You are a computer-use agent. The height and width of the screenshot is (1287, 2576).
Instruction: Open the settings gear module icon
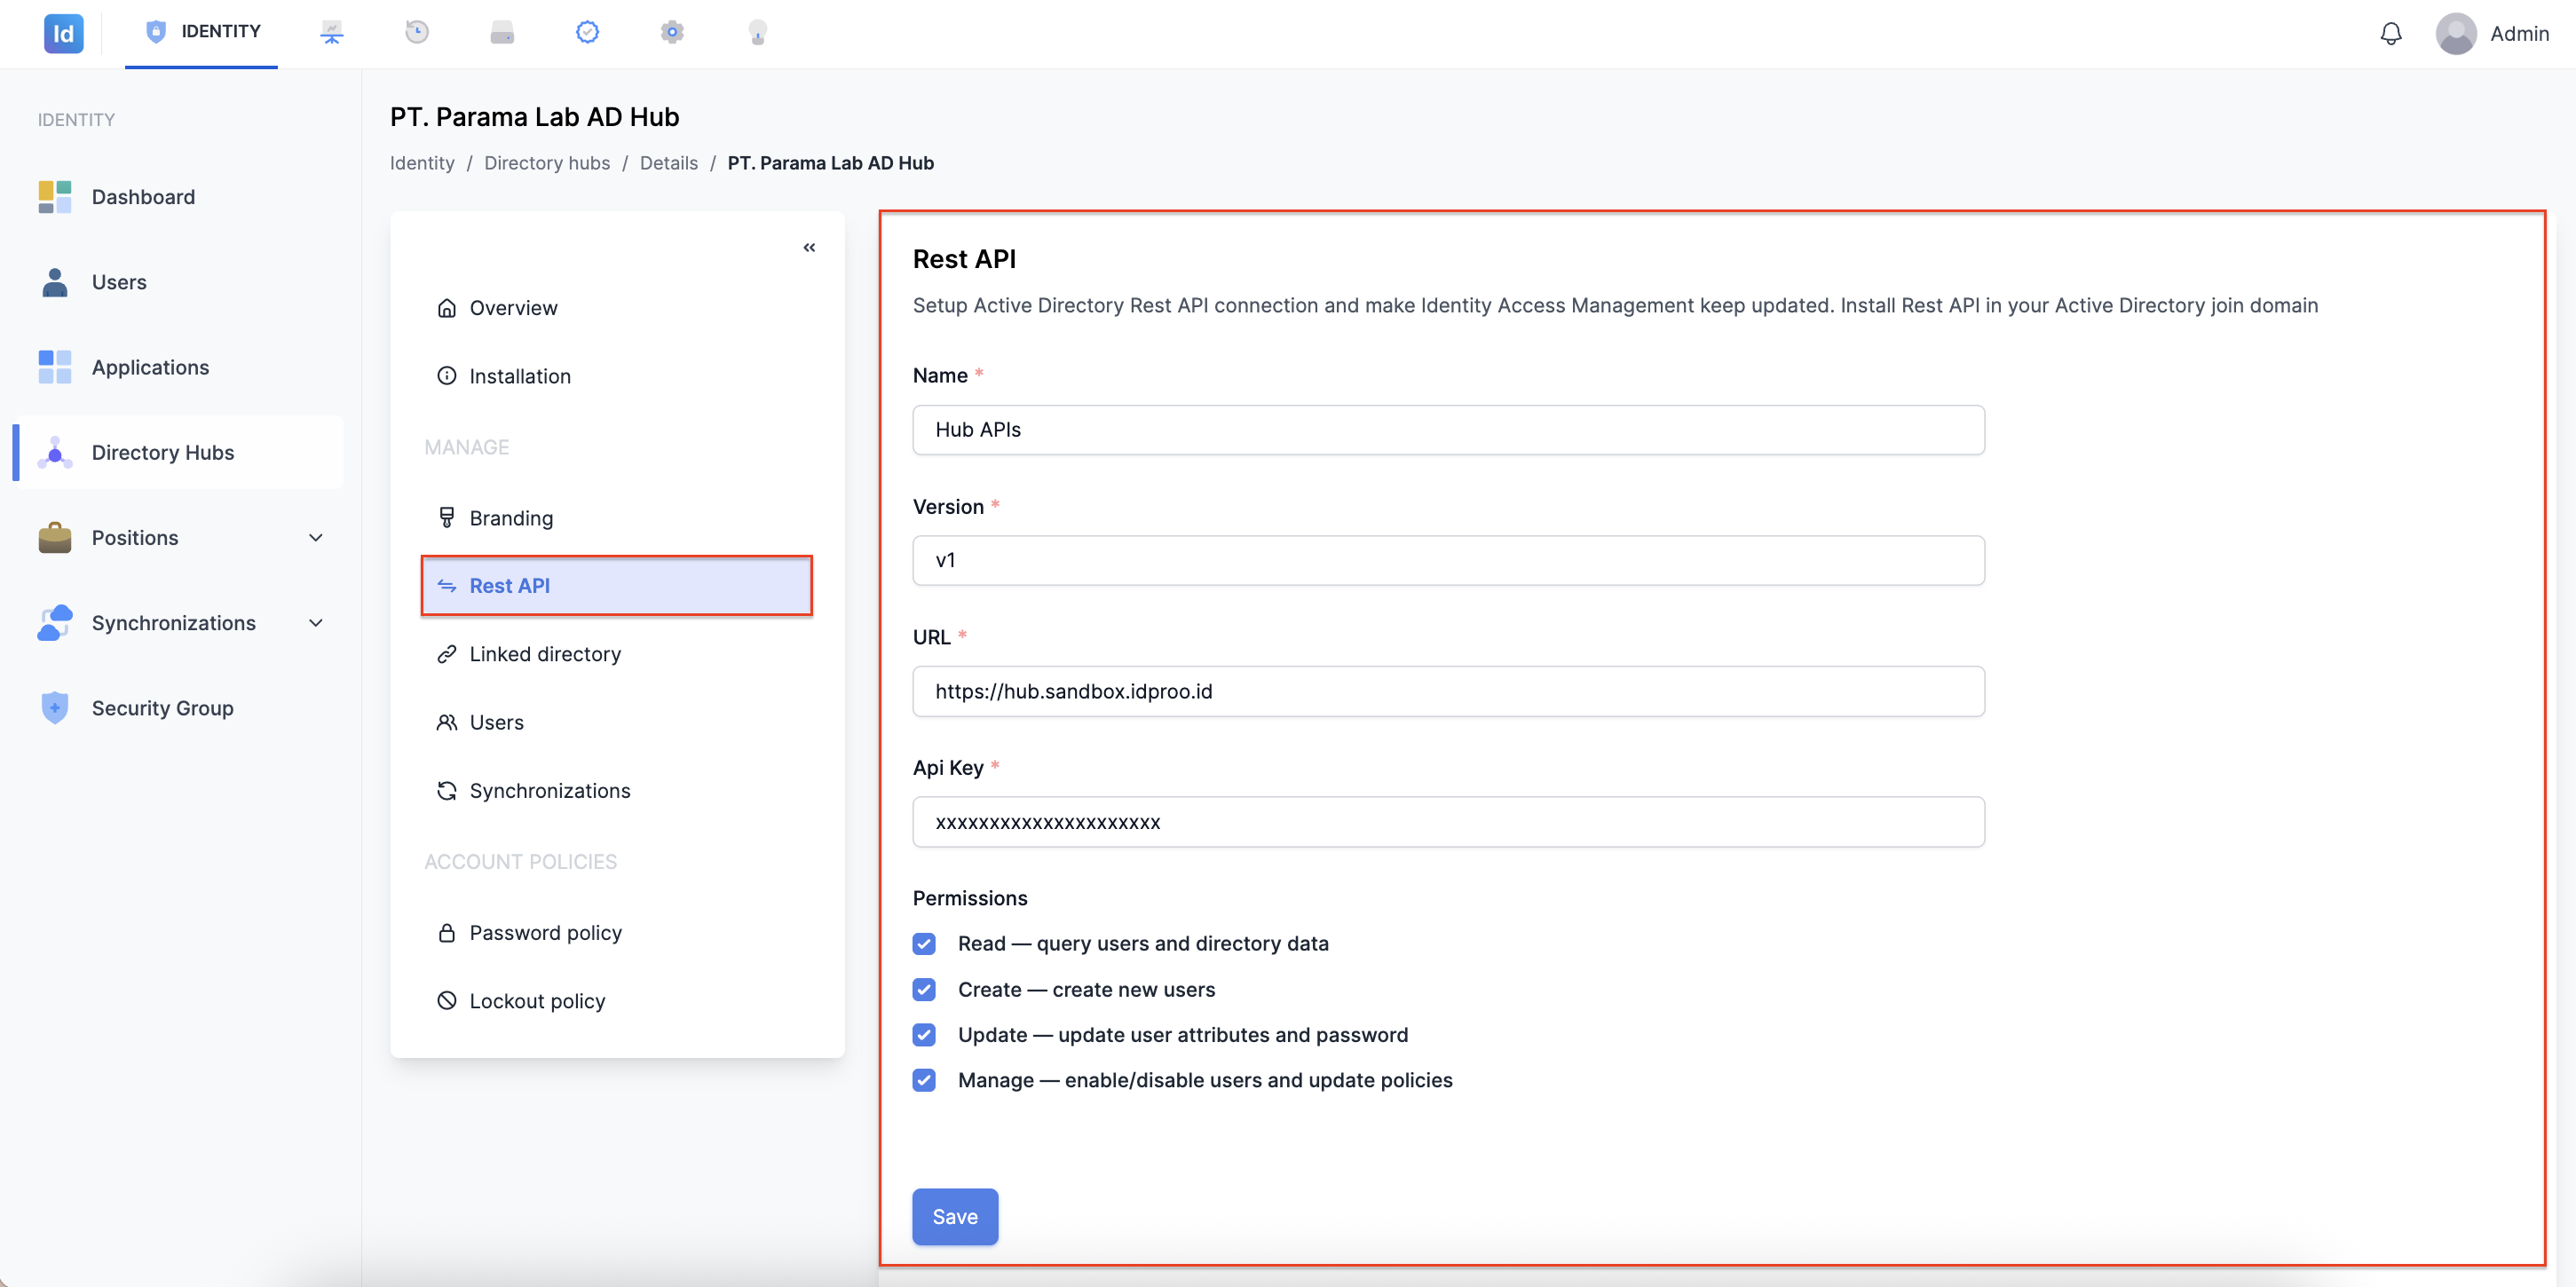672,32
